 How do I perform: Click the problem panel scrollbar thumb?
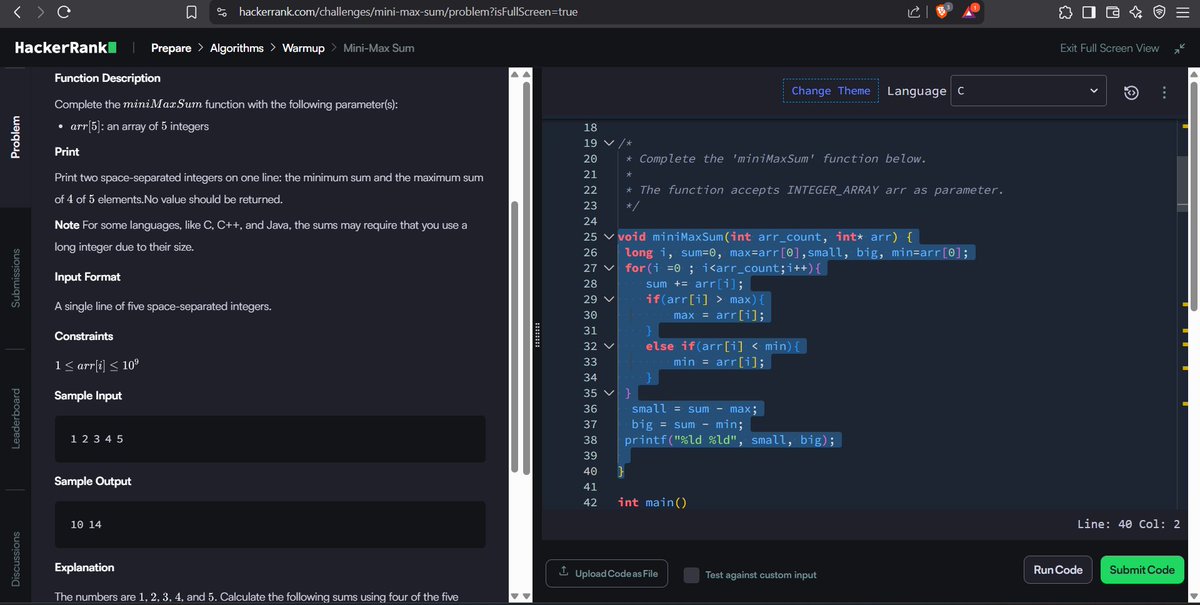pos(516,335)
